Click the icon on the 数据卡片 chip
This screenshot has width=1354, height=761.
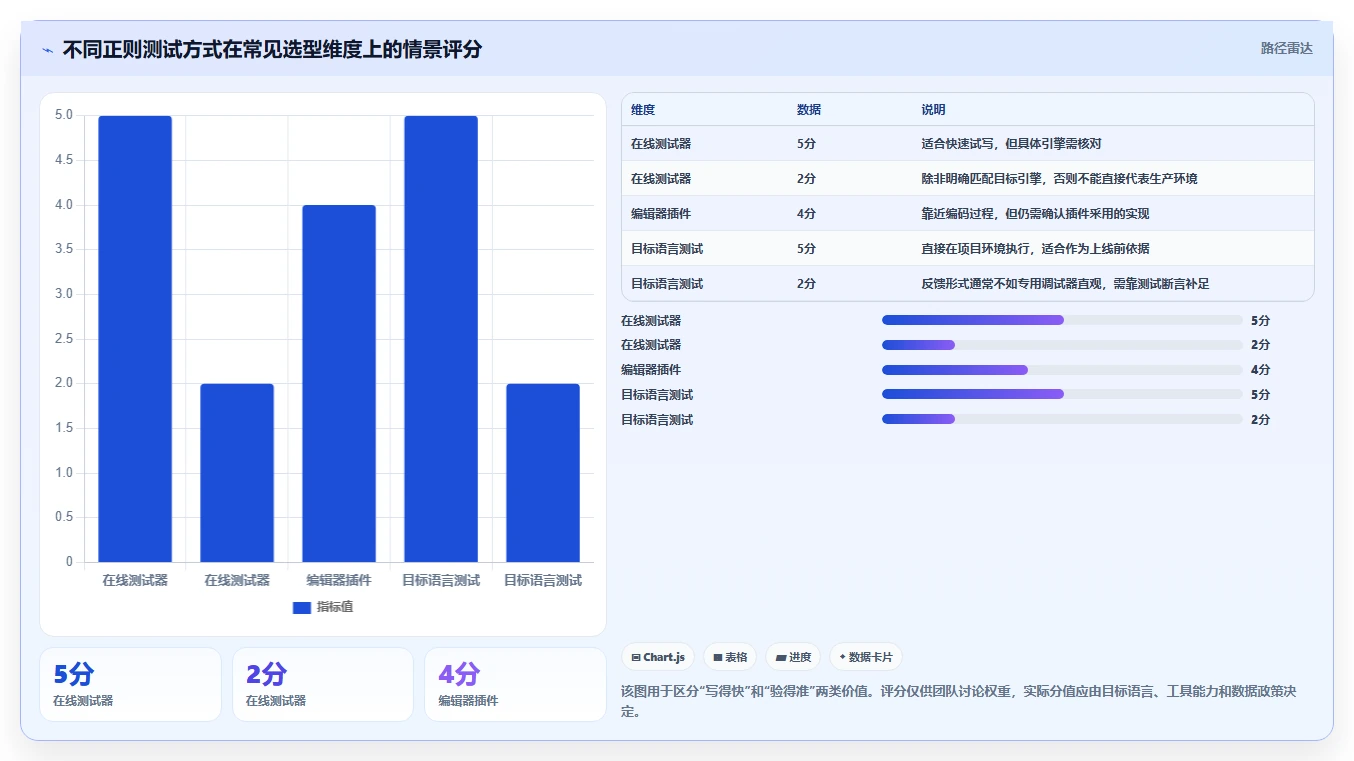[843, 657]
